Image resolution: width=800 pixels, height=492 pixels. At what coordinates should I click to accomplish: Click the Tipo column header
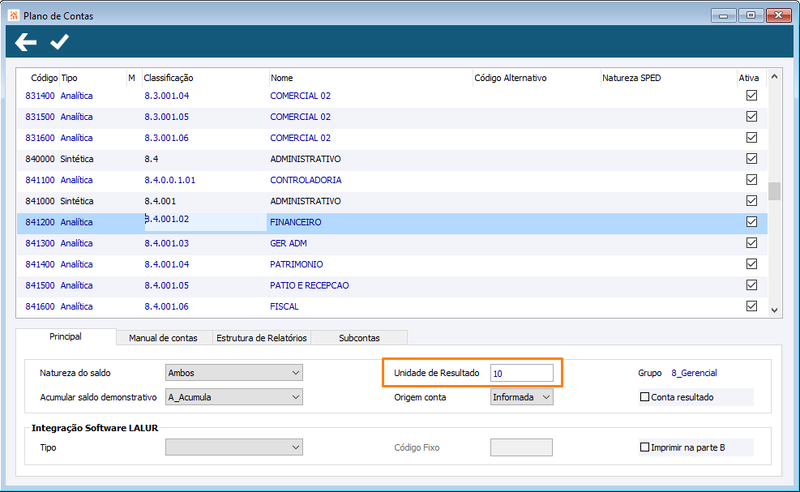(x=69, y=78)
